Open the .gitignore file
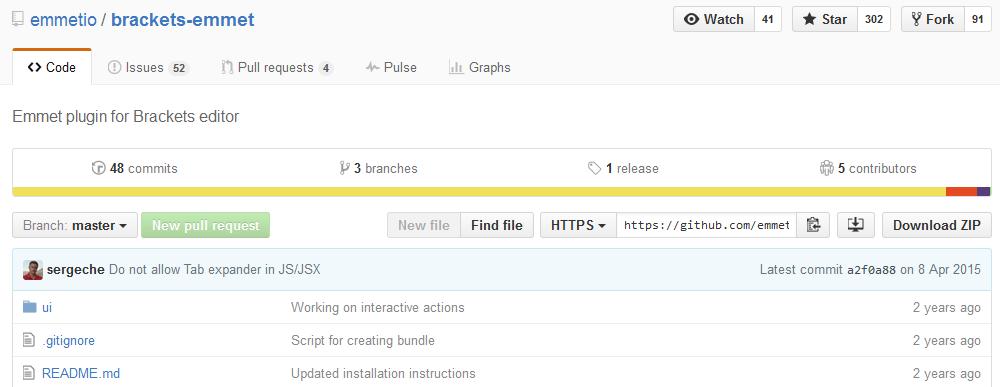Screen dimensions: 1000x387 (68, 340)
